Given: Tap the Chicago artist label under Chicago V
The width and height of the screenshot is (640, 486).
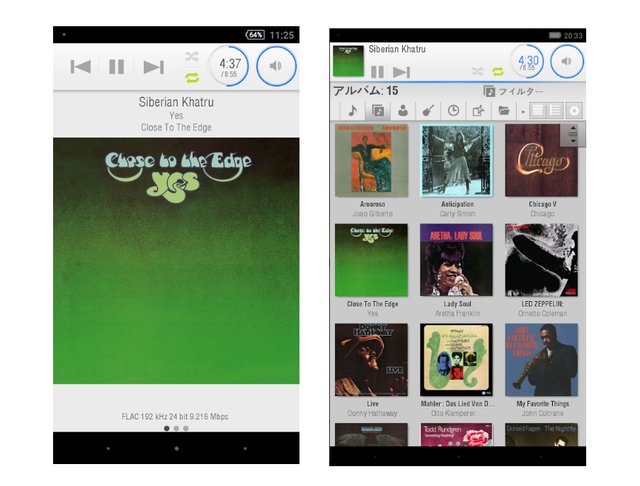Looking at the screenshot, I should pyautogui.click(x=542, y=214).
